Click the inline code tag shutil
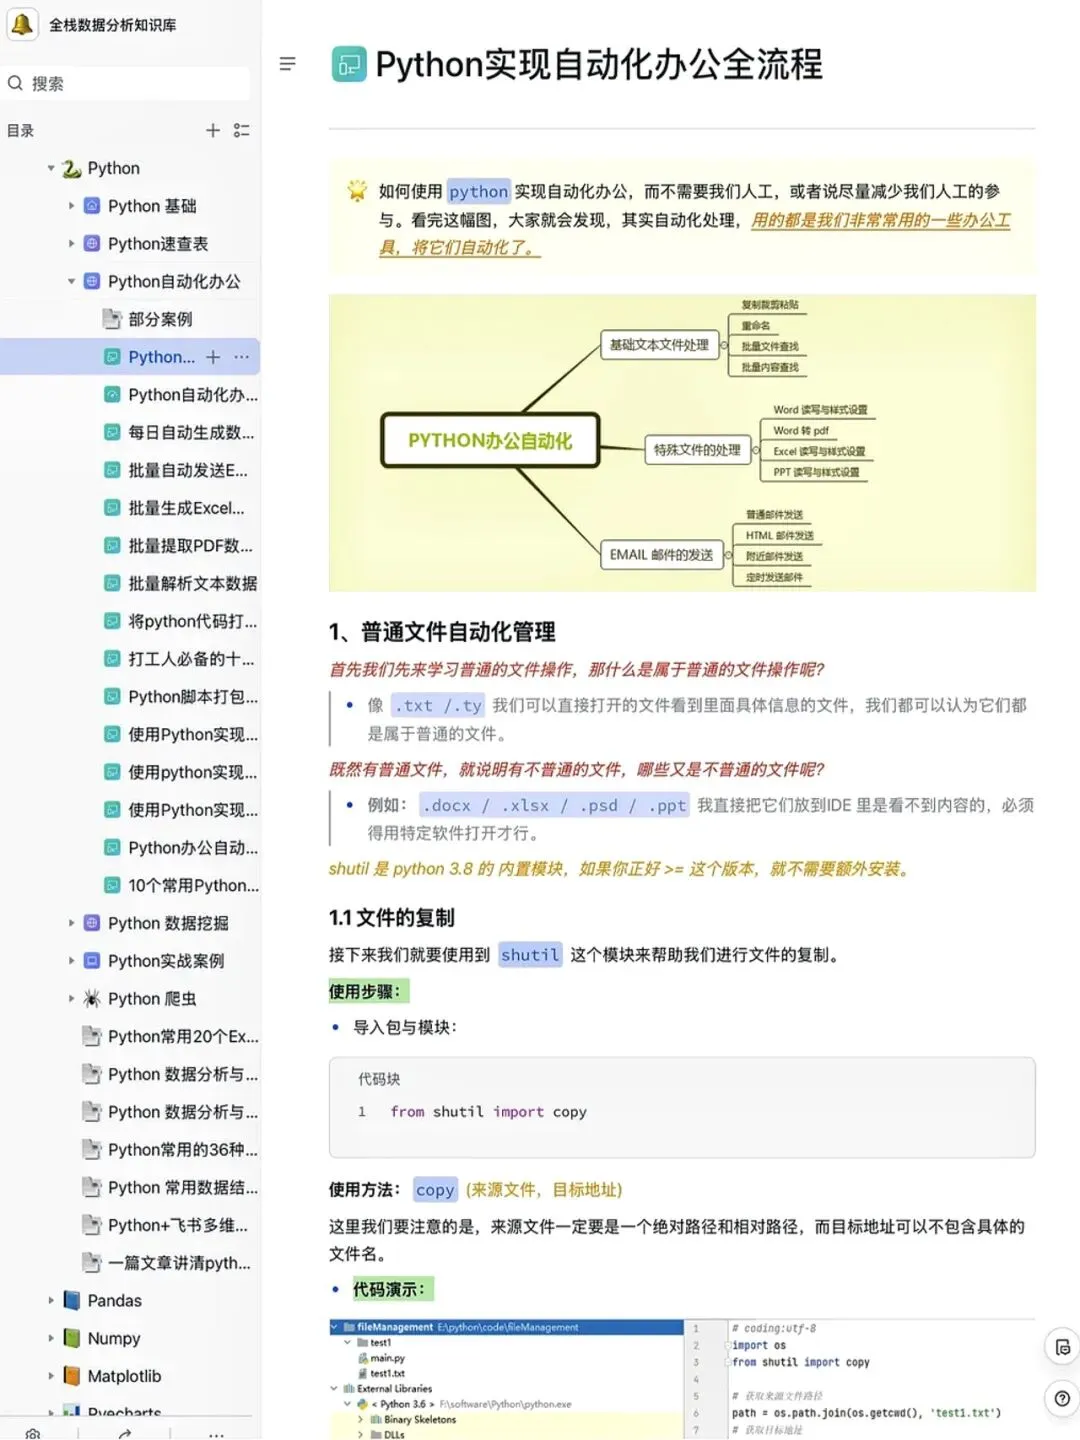Image resolution: width=1080 pixels, height=1440 pixels. 530,955
